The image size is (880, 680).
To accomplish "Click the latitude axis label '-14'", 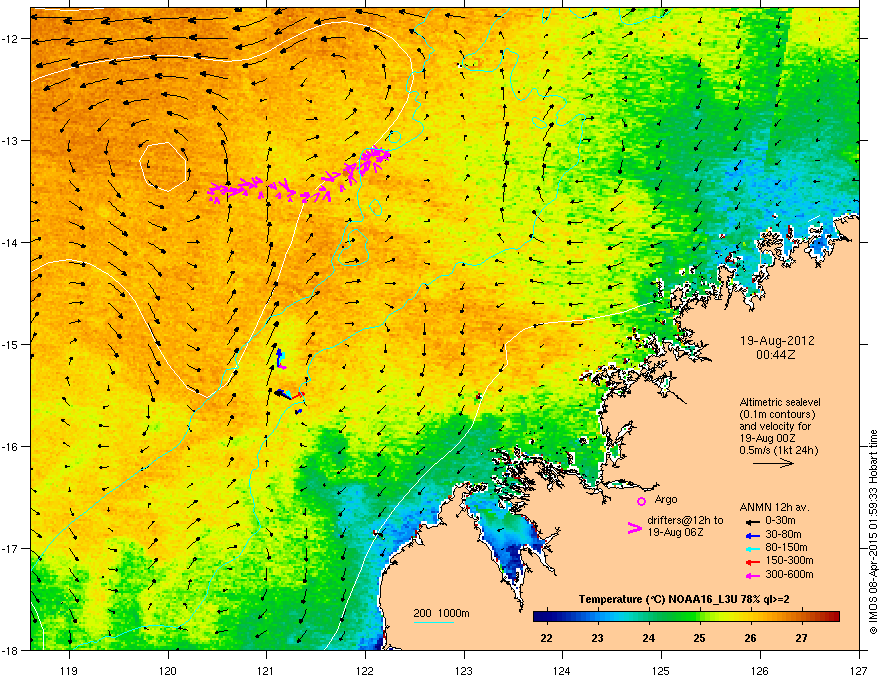I will [11, 242].
